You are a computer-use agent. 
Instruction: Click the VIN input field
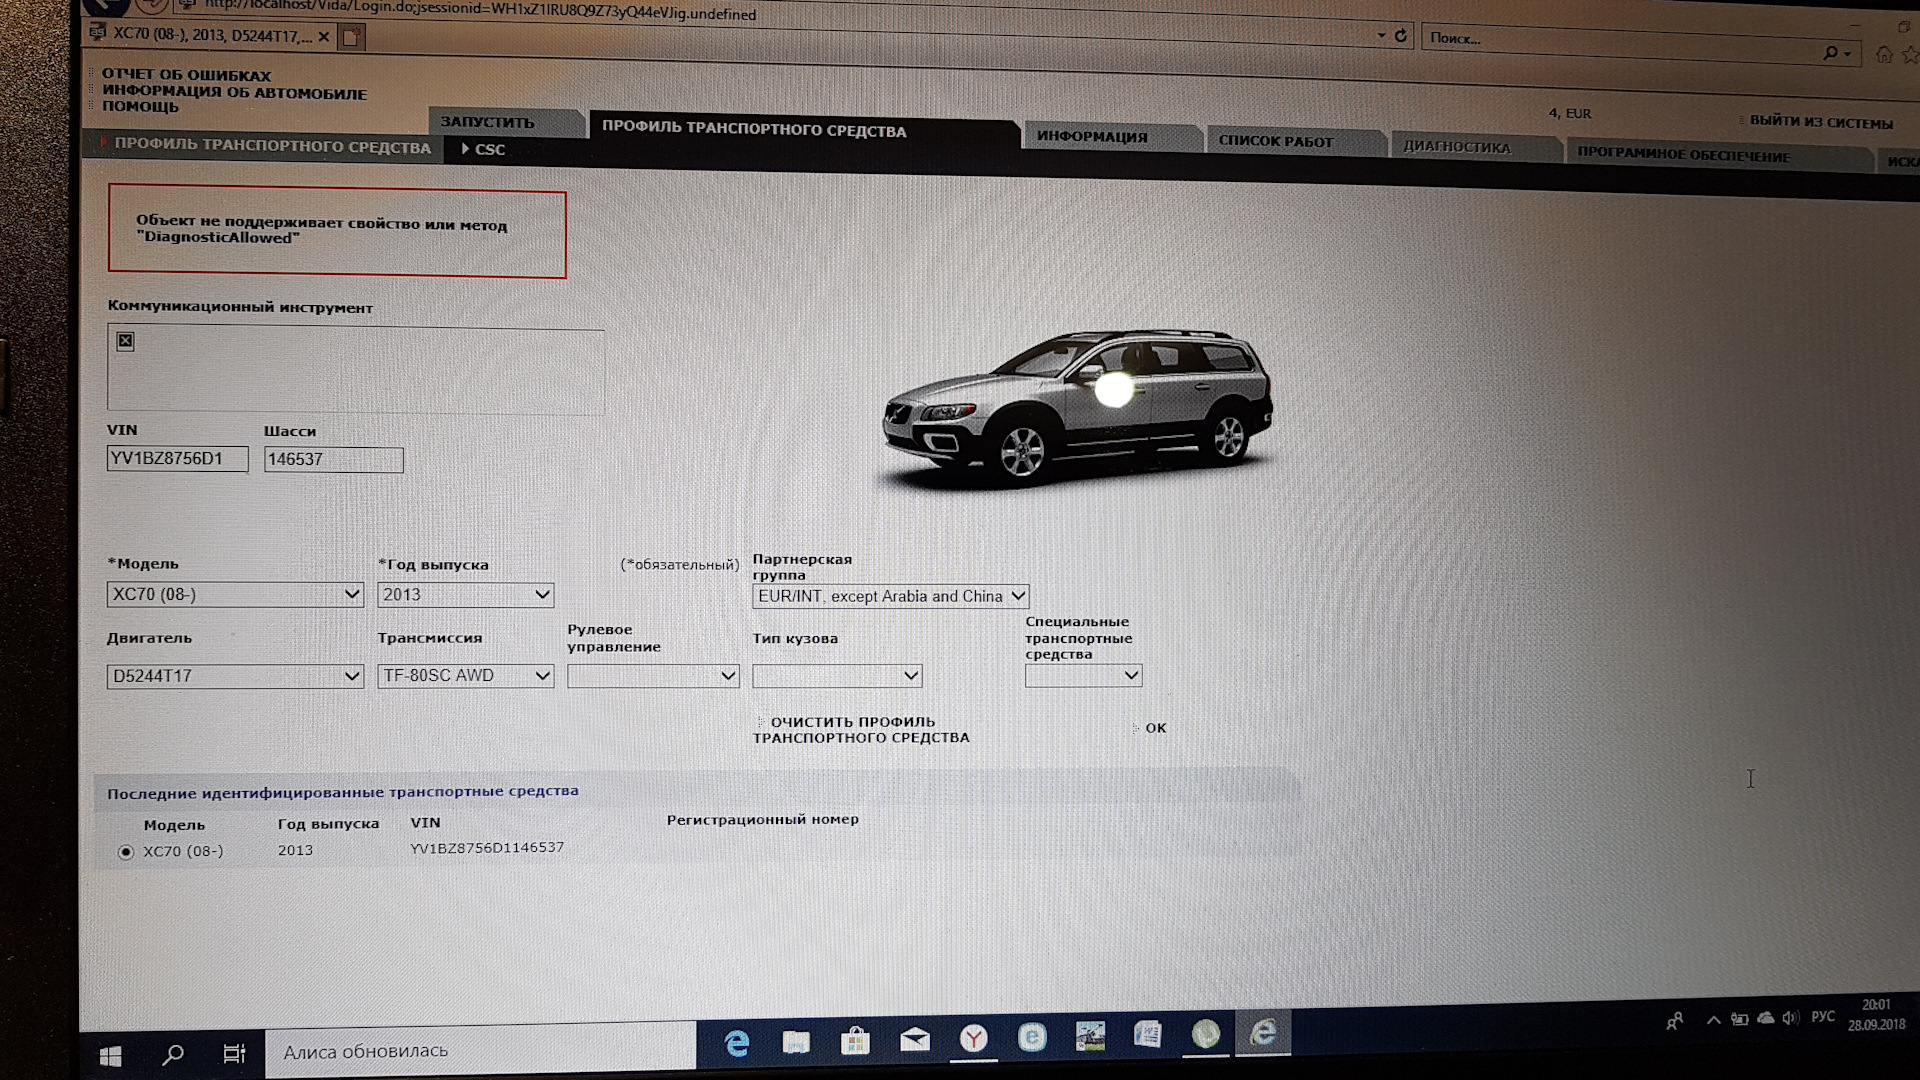177,459
